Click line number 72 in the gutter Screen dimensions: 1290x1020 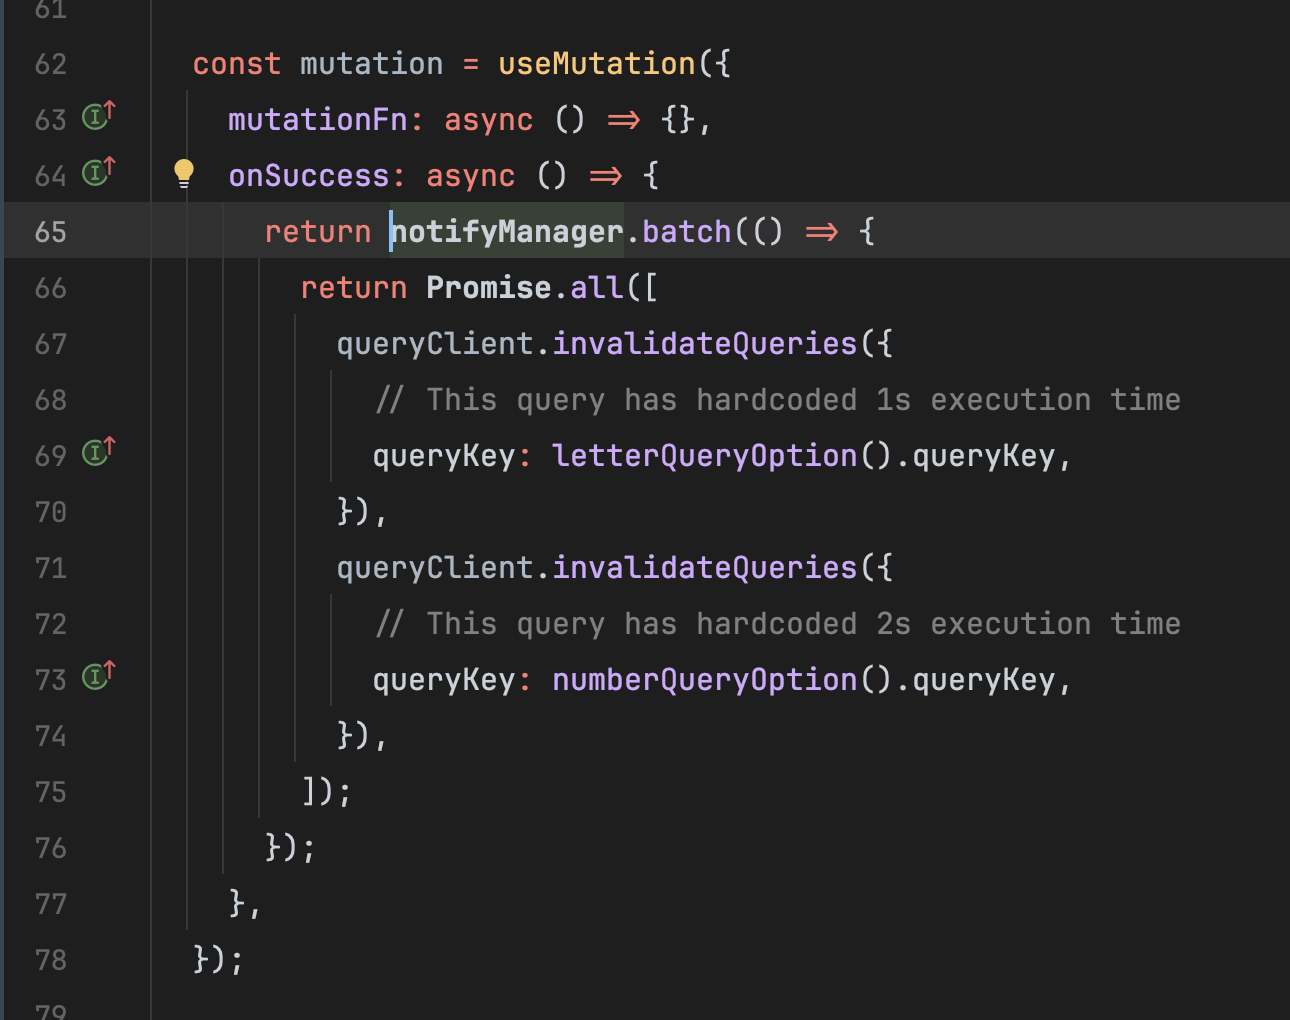tap(51, 624)
